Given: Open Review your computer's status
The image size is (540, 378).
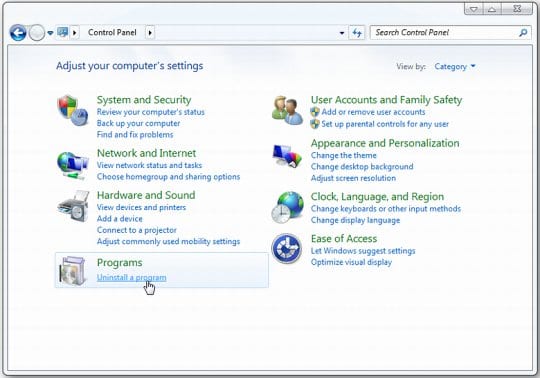Looking at the screenshot, I should click(x=150, y=112).
